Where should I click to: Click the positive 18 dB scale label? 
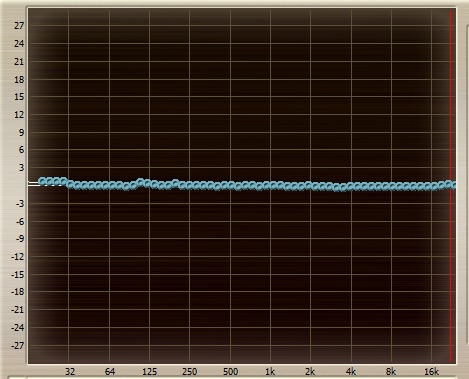tap(19, 79)
